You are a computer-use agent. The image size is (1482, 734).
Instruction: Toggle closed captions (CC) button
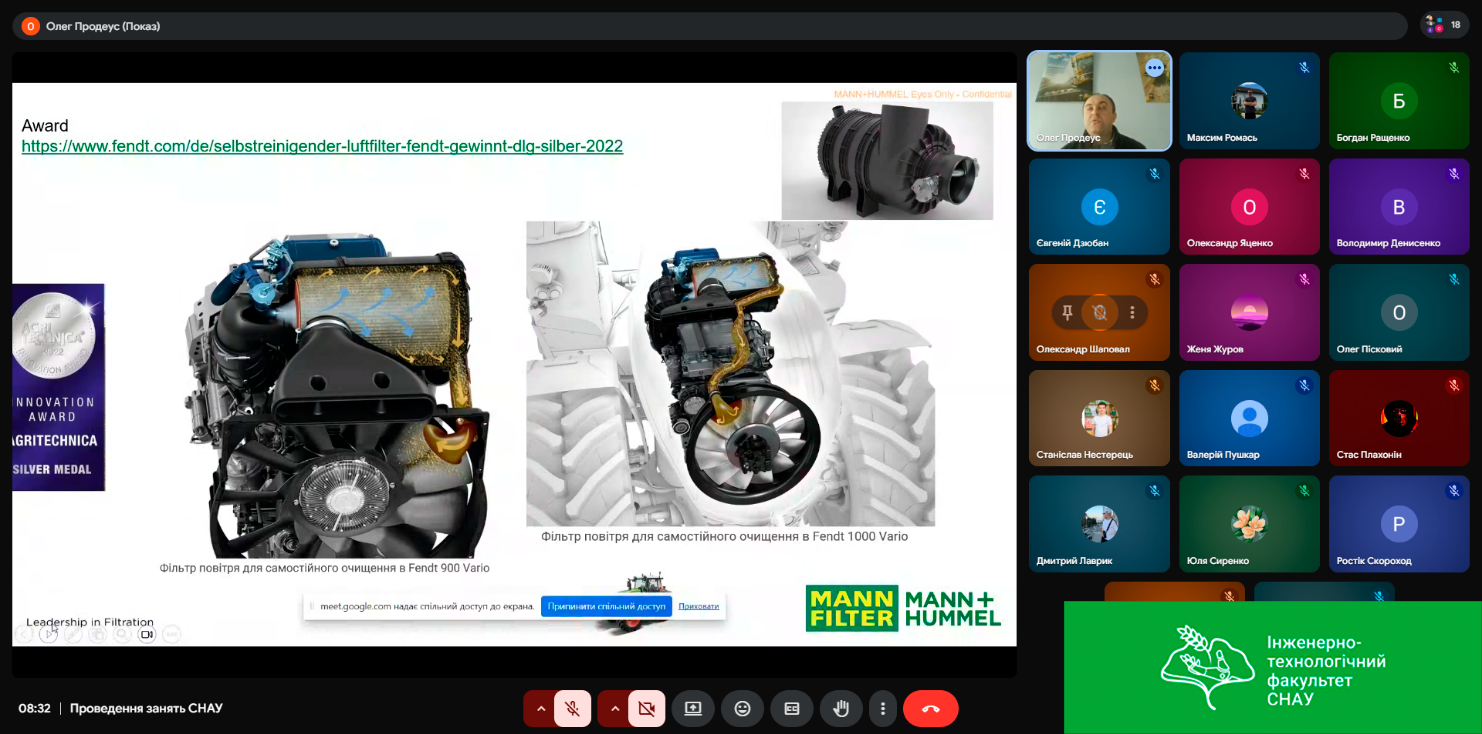point(791,708)
